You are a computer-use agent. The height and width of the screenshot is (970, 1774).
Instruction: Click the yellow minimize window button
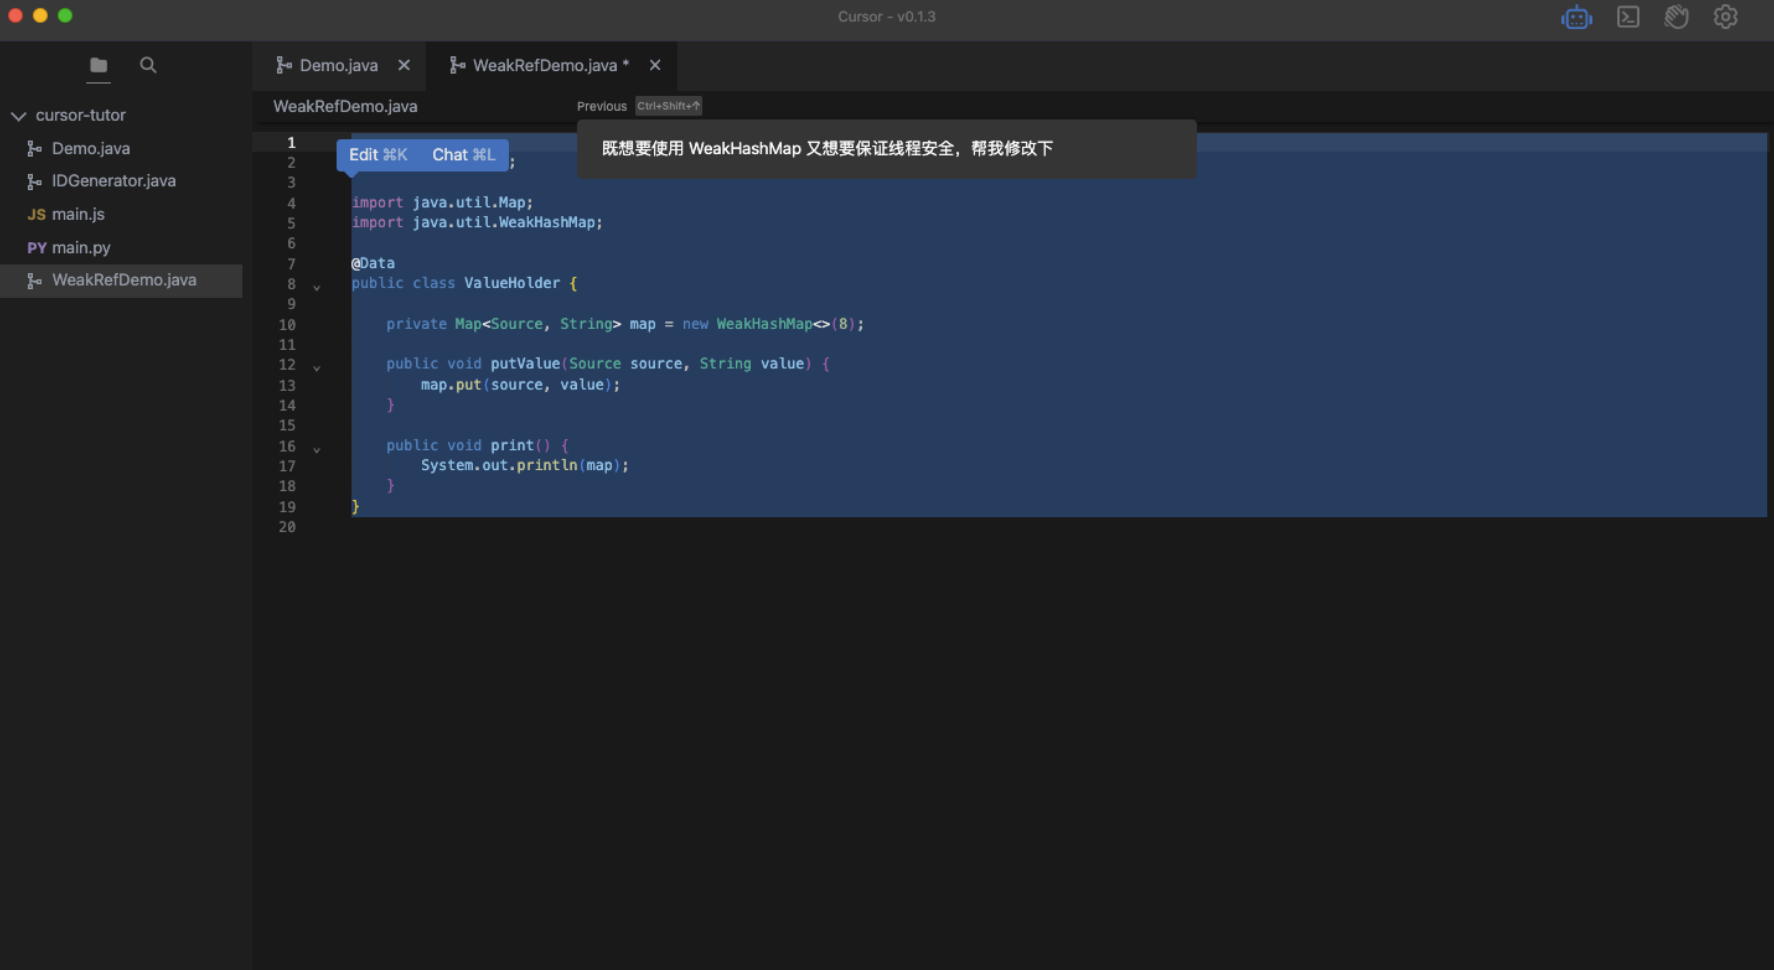(x=40, y=15)
